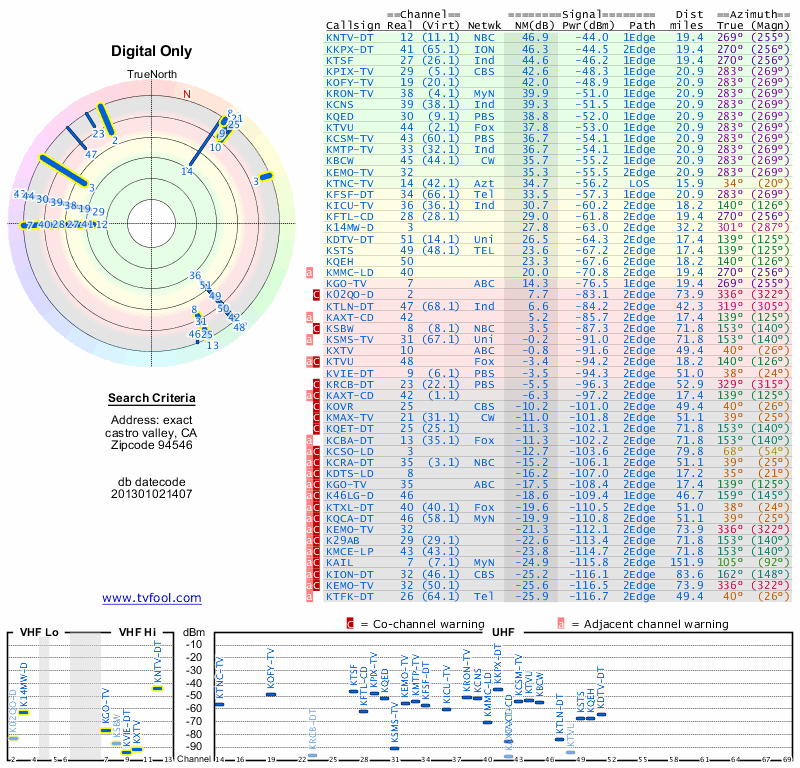Image resolution: width=800 pixels, height=768 pixels.
Task: Click the (92°) magnetic azimuth value
Action: click(770, 562)
